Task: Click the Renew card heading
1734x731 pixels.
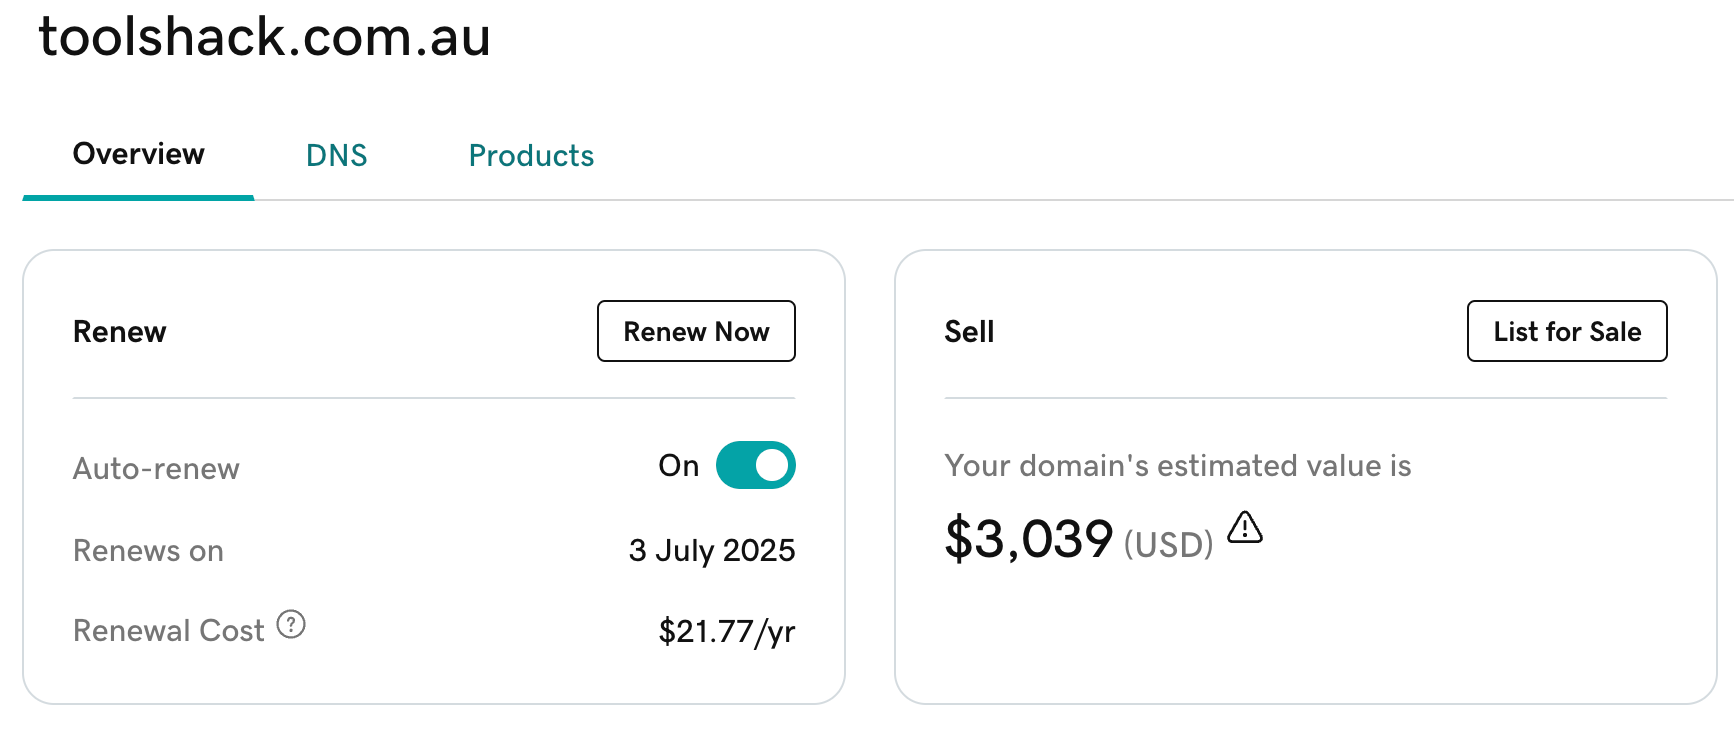Action: pos(120,332)
